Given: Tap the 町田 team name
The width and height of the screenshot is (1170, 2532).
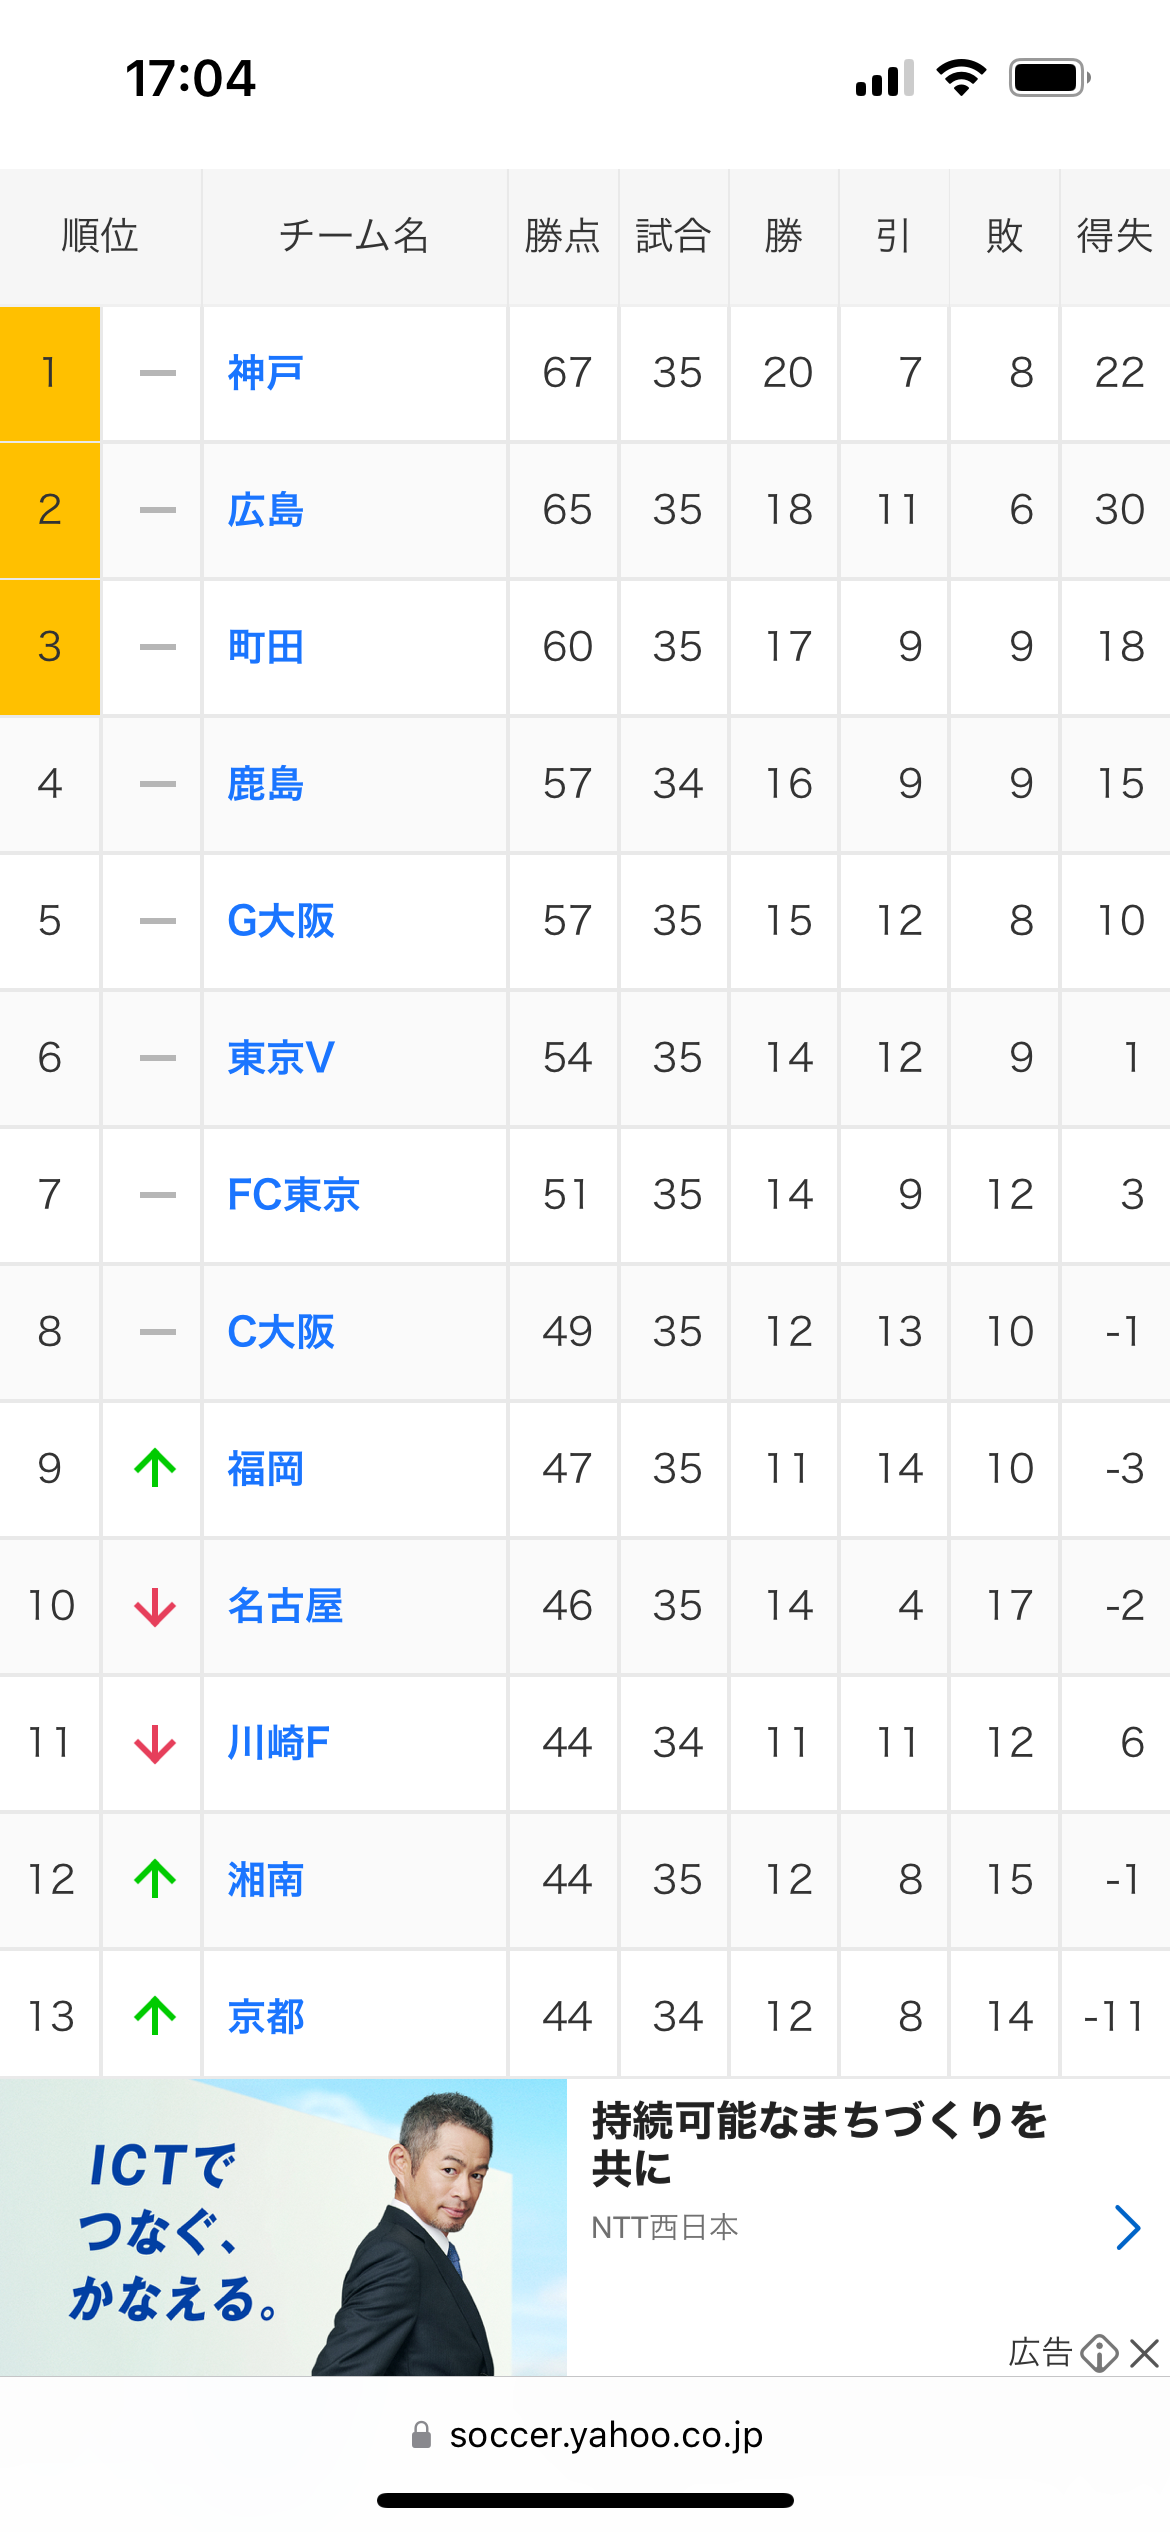Looking at the screenshot, I should coord(265,647).
